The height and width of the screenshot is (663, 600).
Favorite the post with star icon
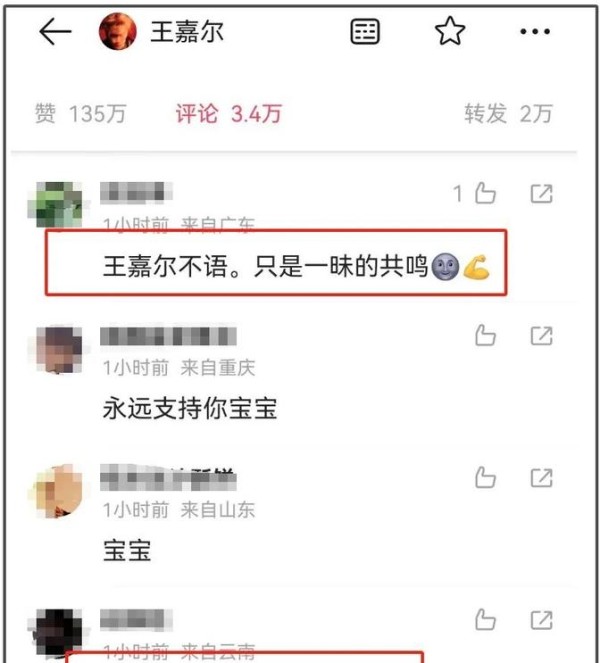tap(450, 31)
